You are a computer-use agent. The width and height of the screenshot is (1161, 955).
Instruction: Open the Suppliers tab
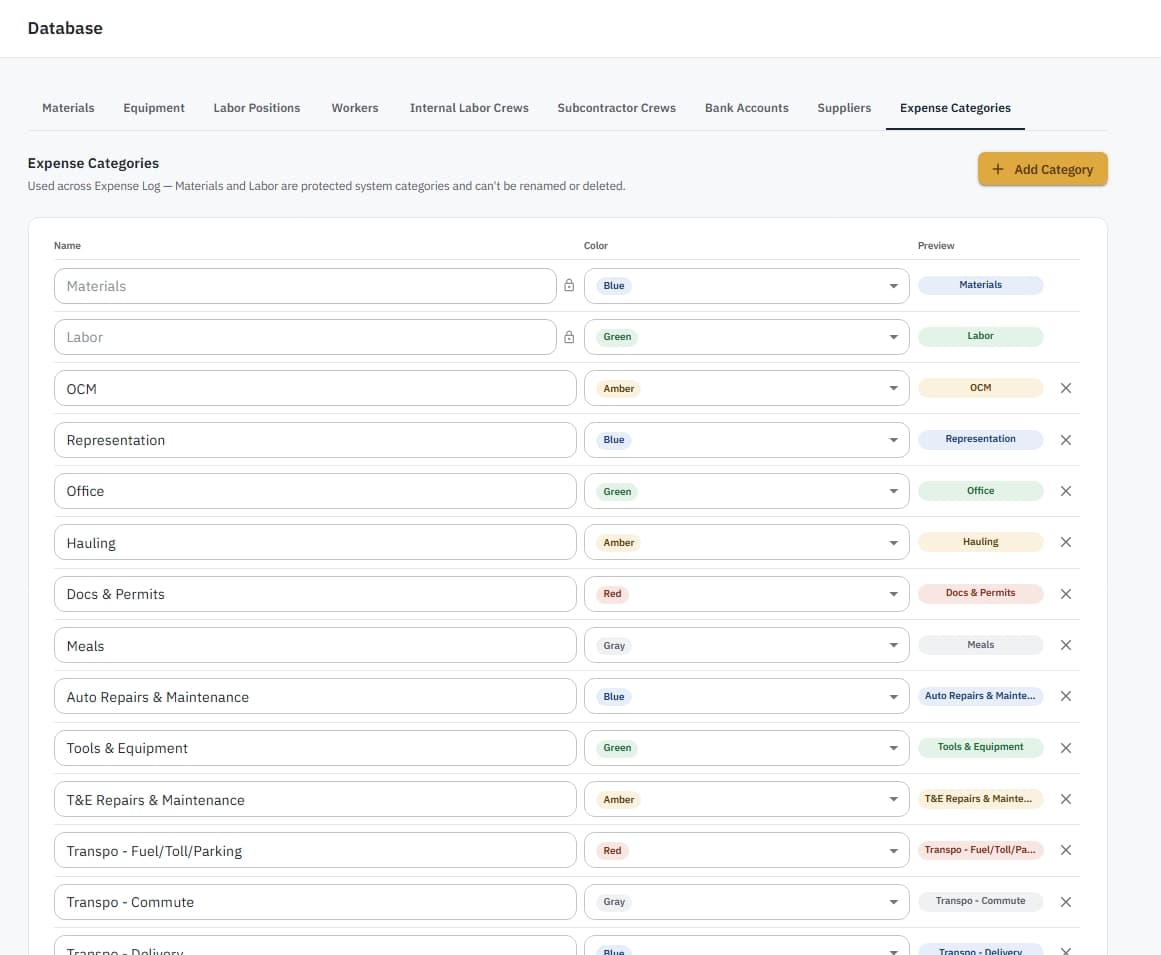(844, 108)
